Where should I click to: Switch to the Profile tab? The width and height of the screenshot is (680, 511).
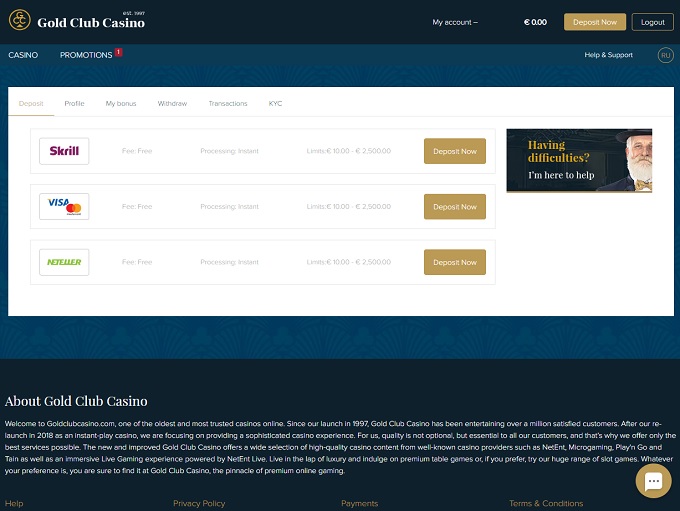(x=74, y=104)
